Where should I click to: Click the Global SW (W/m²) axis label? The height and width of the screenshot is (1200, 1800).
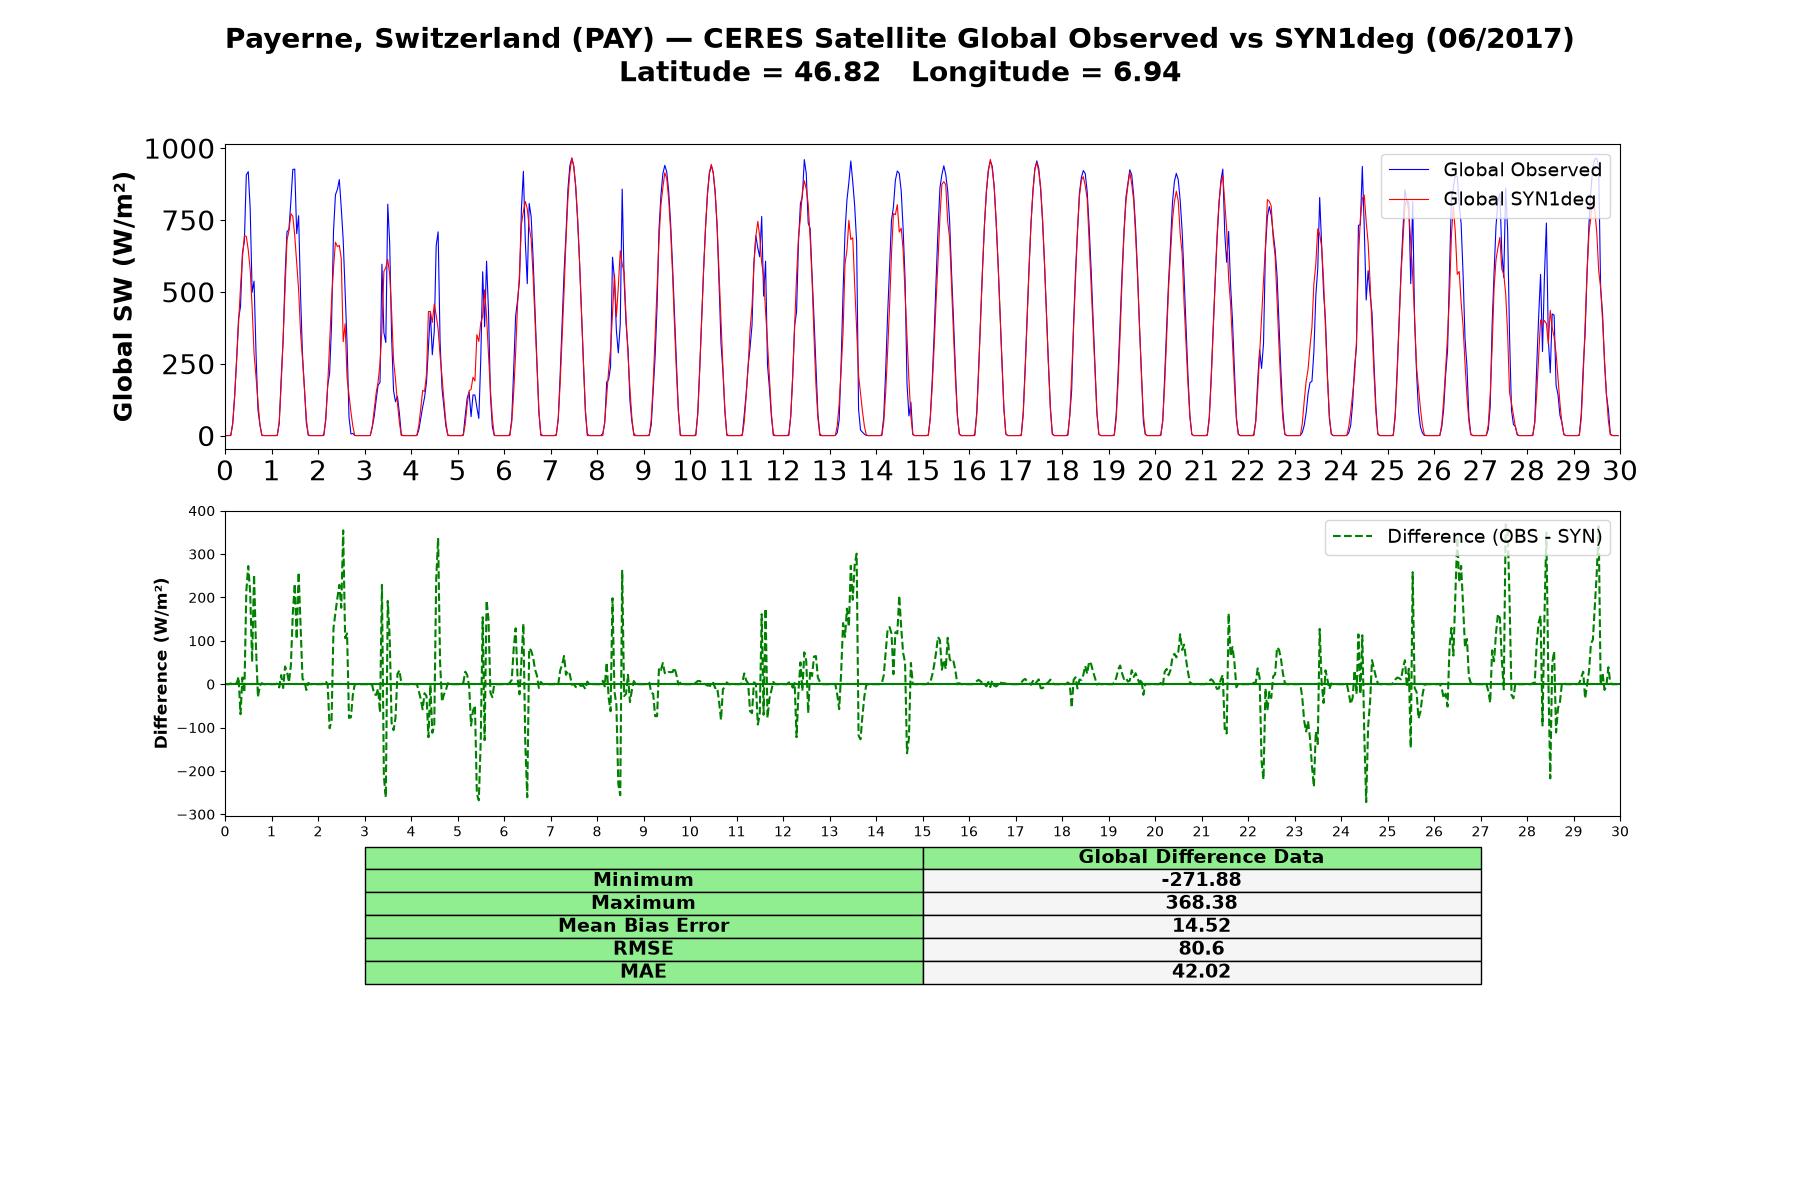coord(123,296)
